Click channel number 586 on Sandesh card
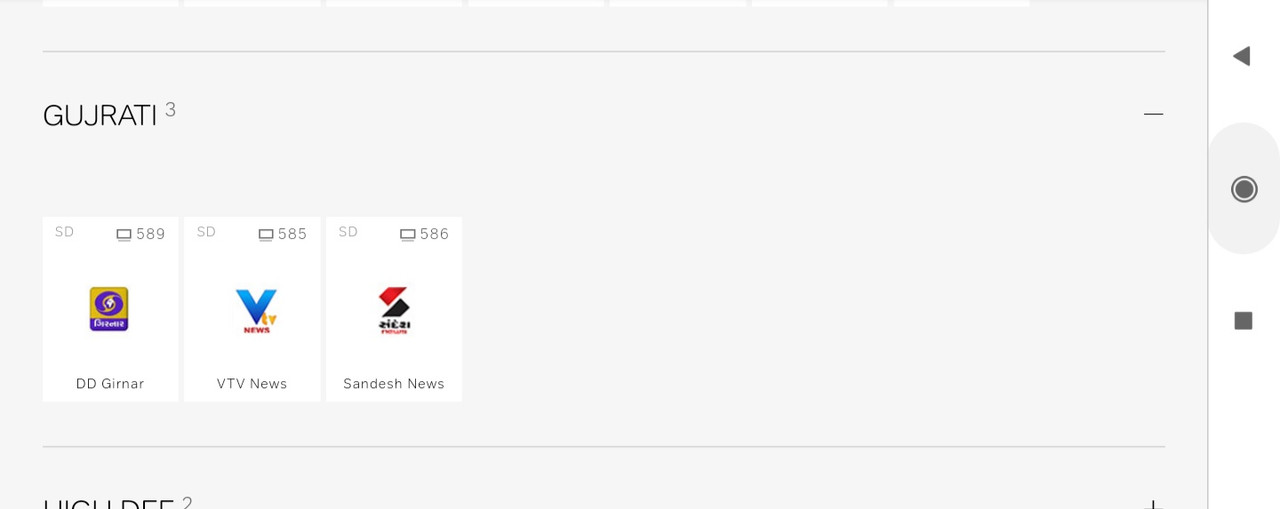Screen dimensions: 1280x509 (434, 234)
